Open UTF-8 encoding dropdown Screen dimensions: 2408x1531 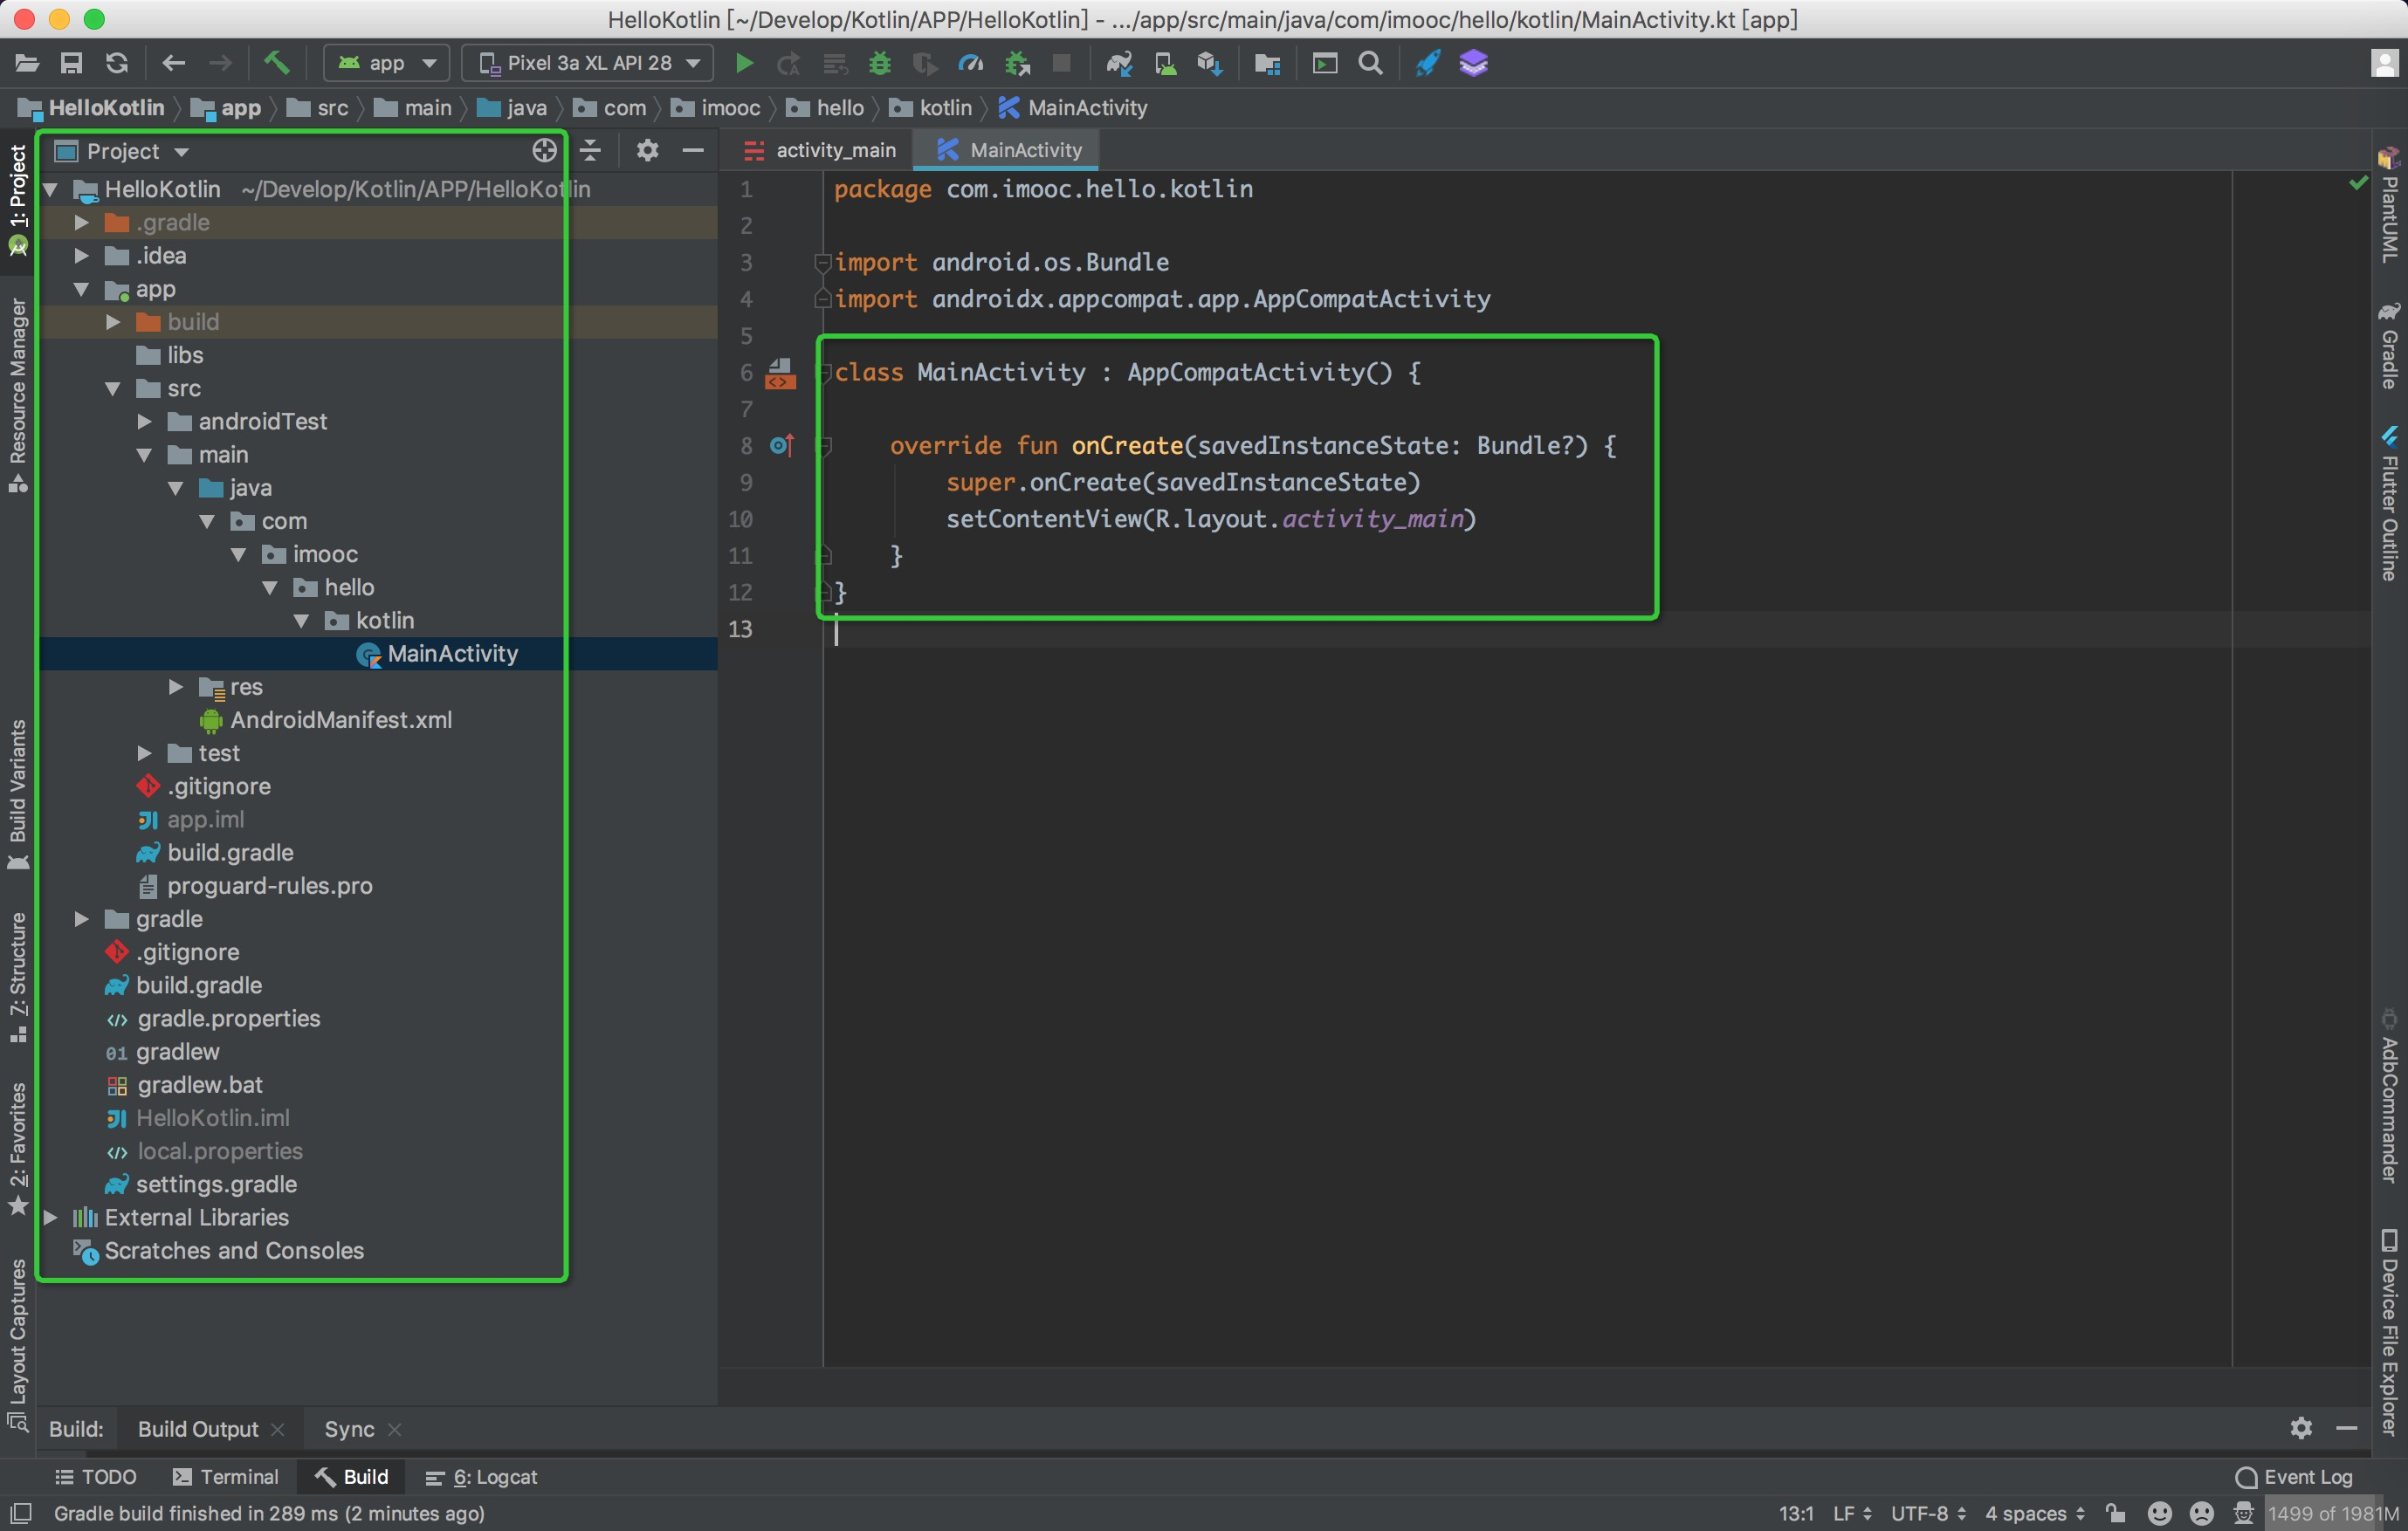[1928, 1514]
